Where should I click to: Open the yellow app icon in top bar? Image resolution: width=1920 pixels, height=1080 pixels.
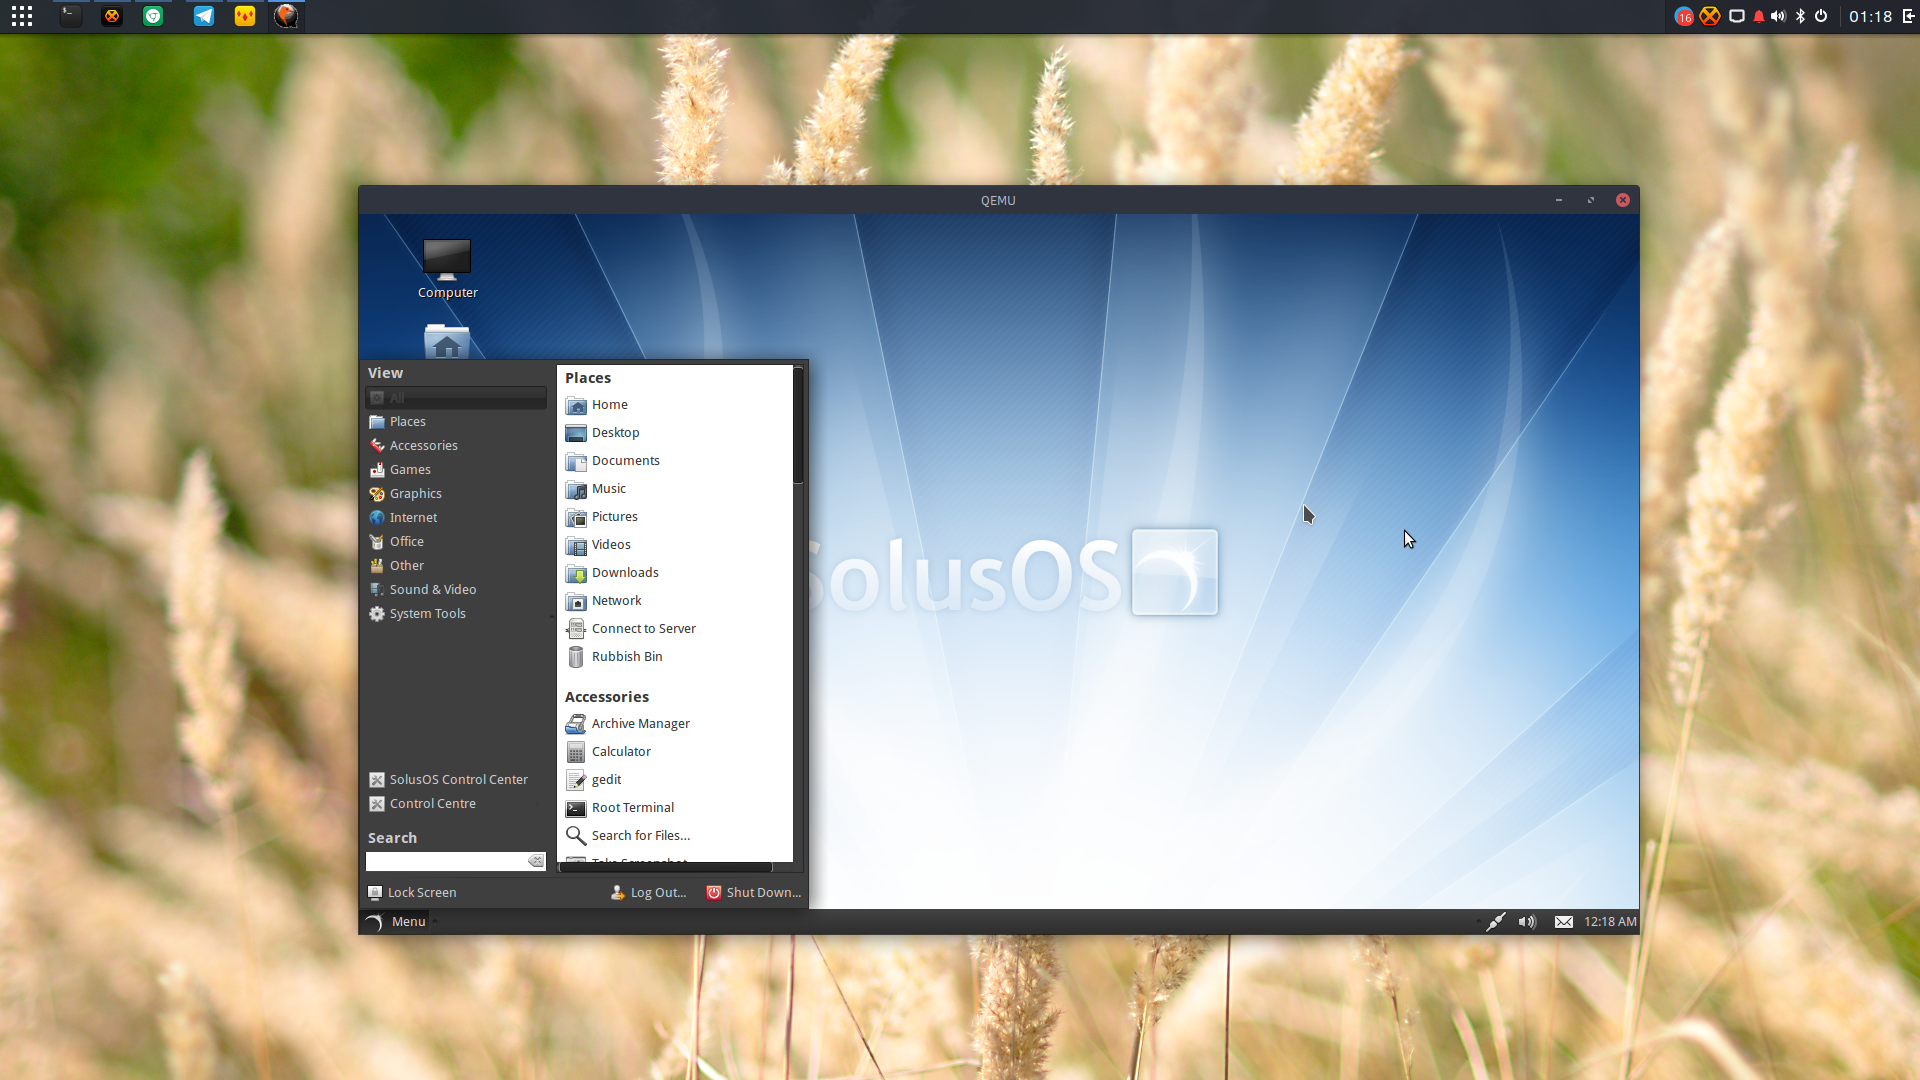pyautogui.click(x=245, y=16)
